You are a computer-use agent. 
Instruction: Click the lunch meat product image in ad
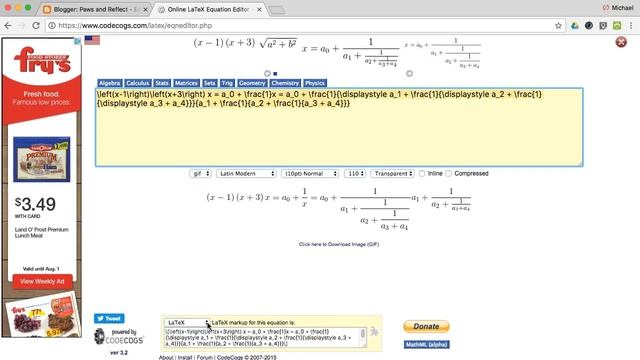click(x=42, y=159)
